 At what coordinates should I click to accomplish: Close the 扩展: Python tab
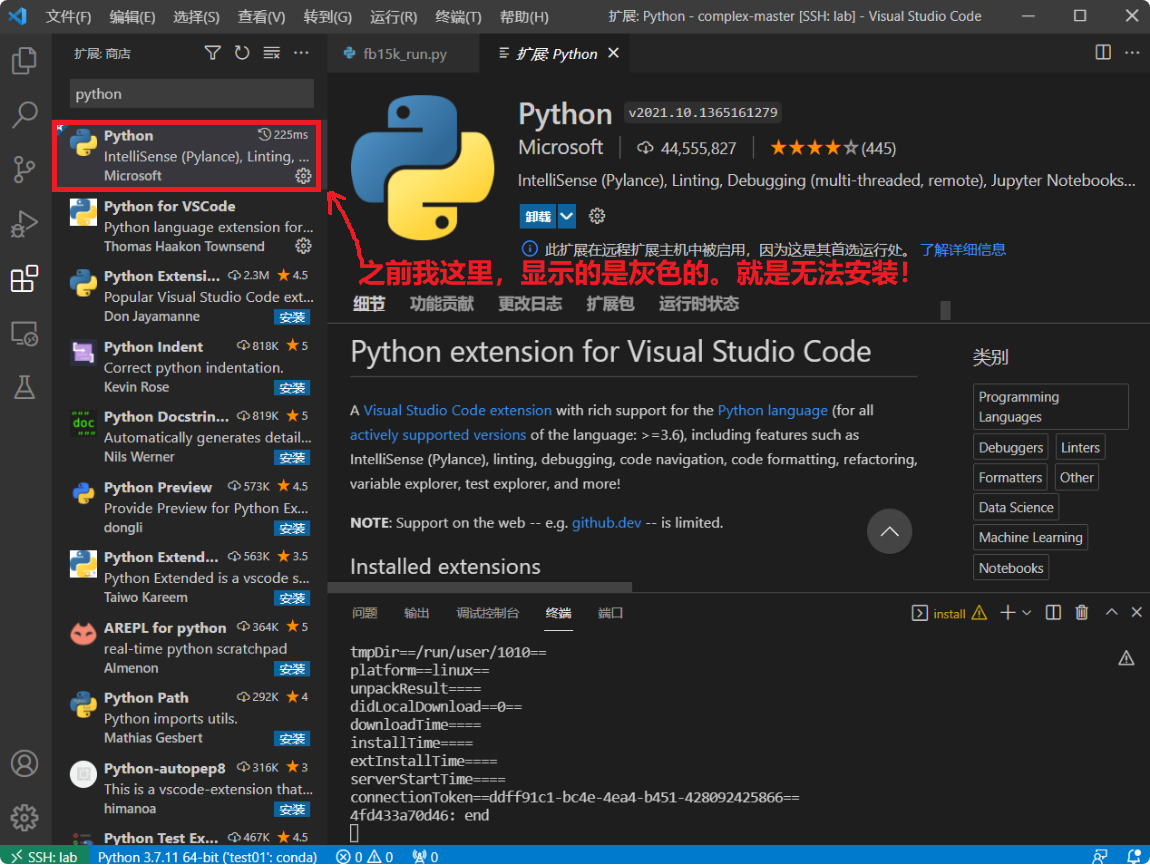[x=613, y=54]
